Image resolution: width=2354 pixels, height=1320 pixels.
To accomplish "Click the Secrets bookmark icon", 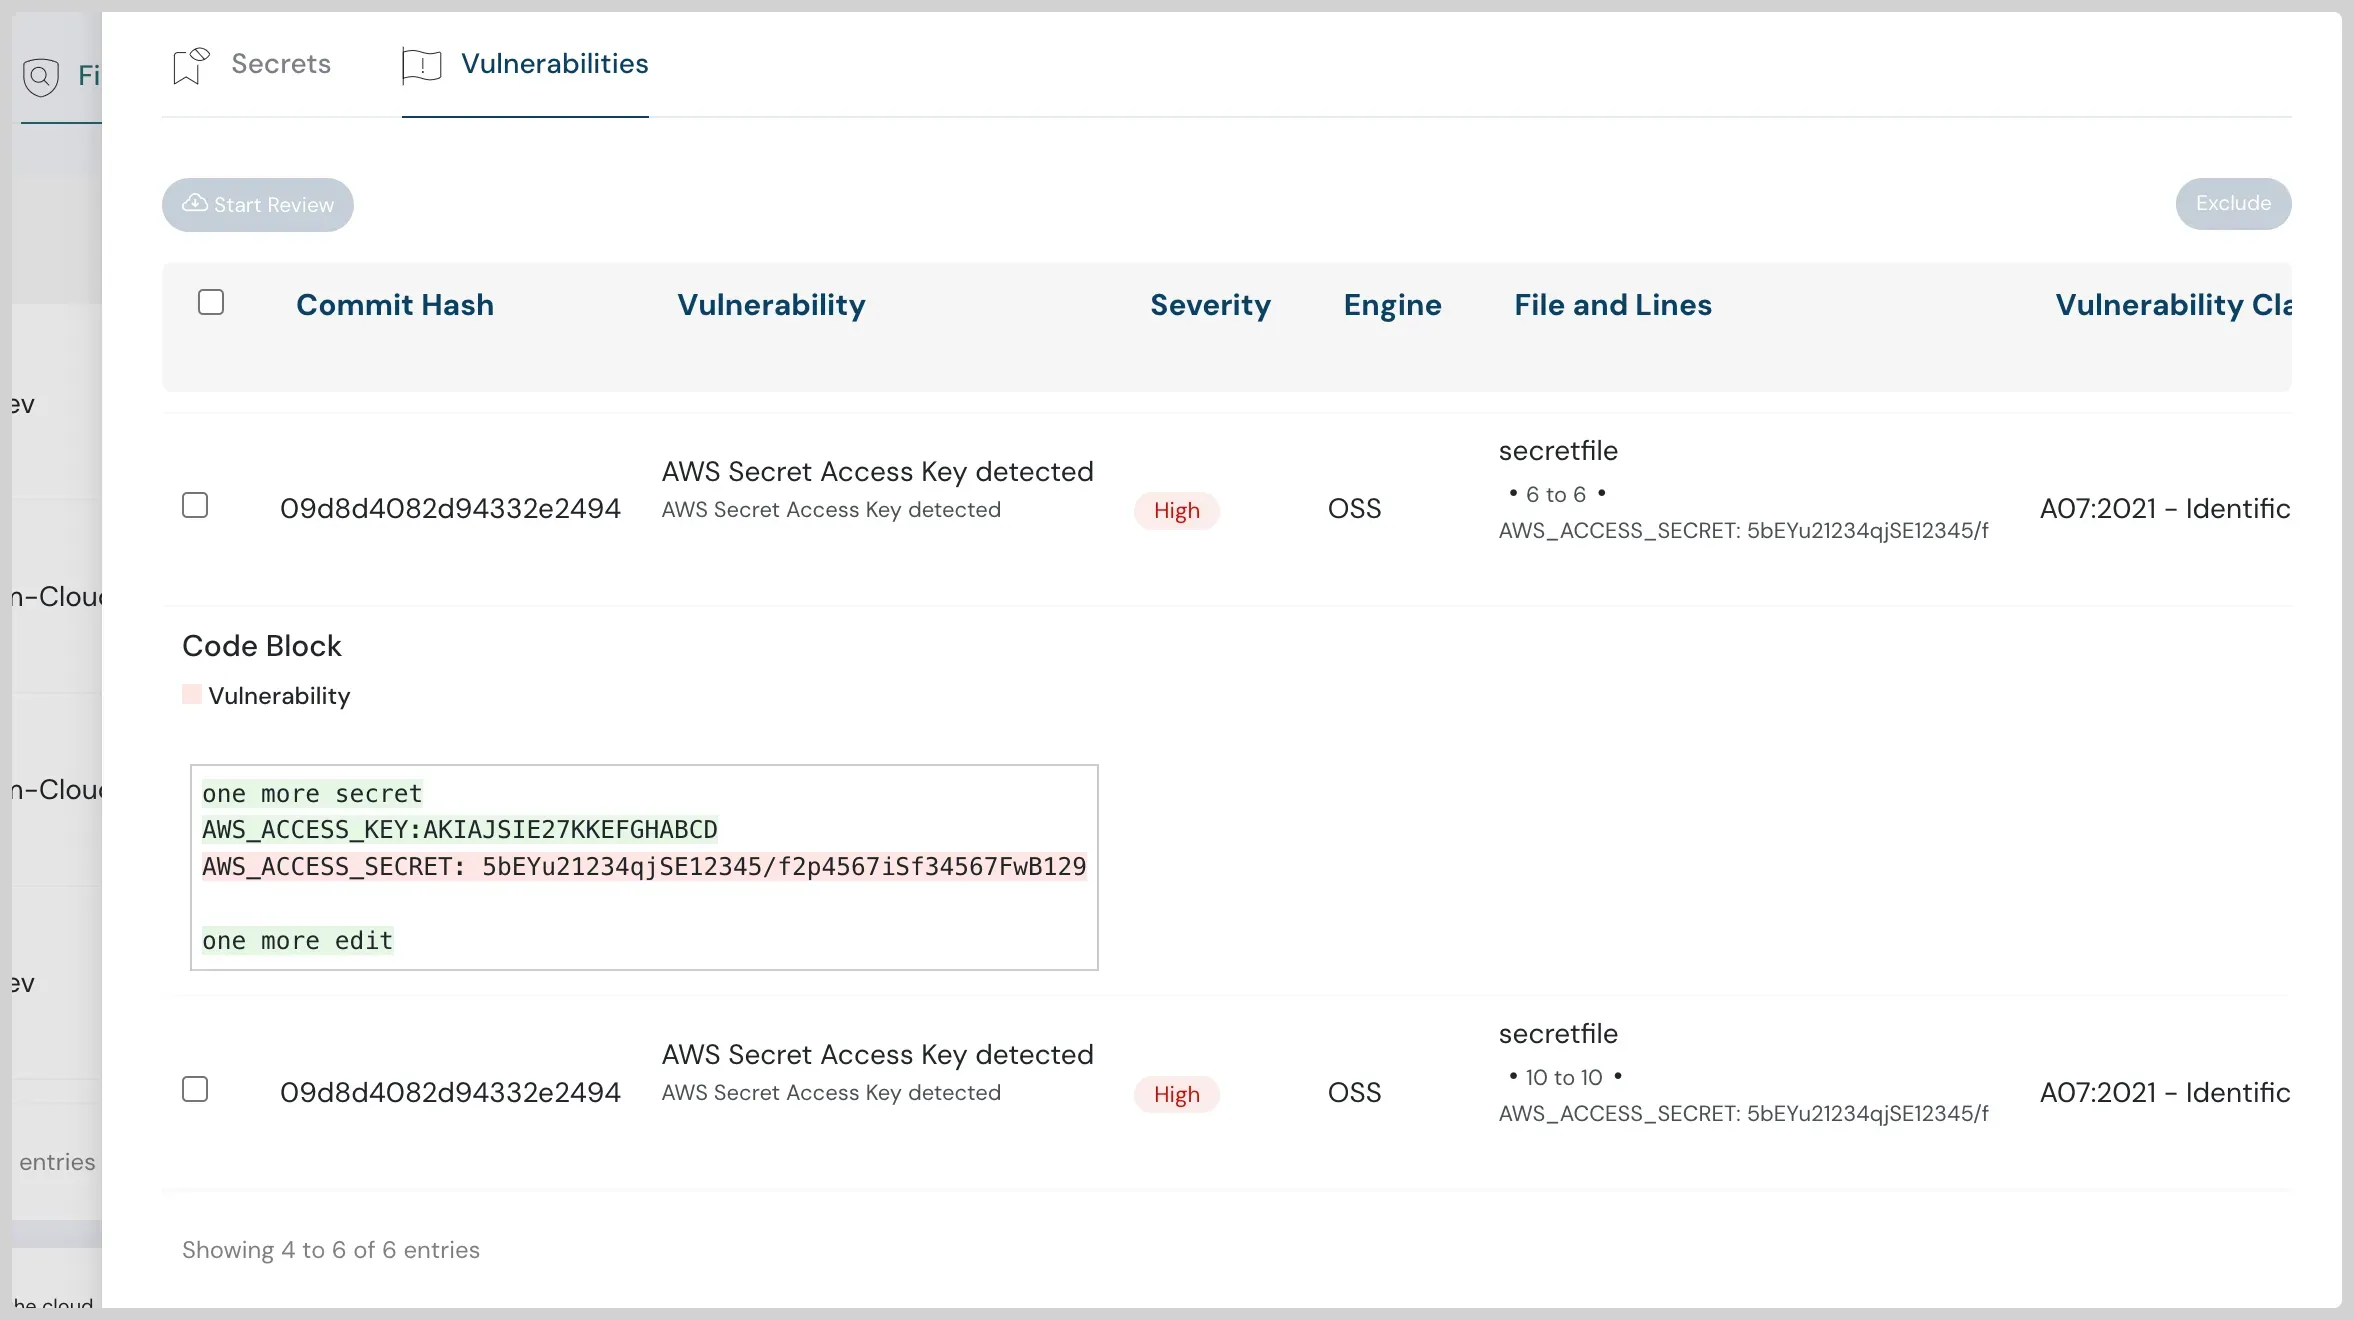I will point(190,63).
